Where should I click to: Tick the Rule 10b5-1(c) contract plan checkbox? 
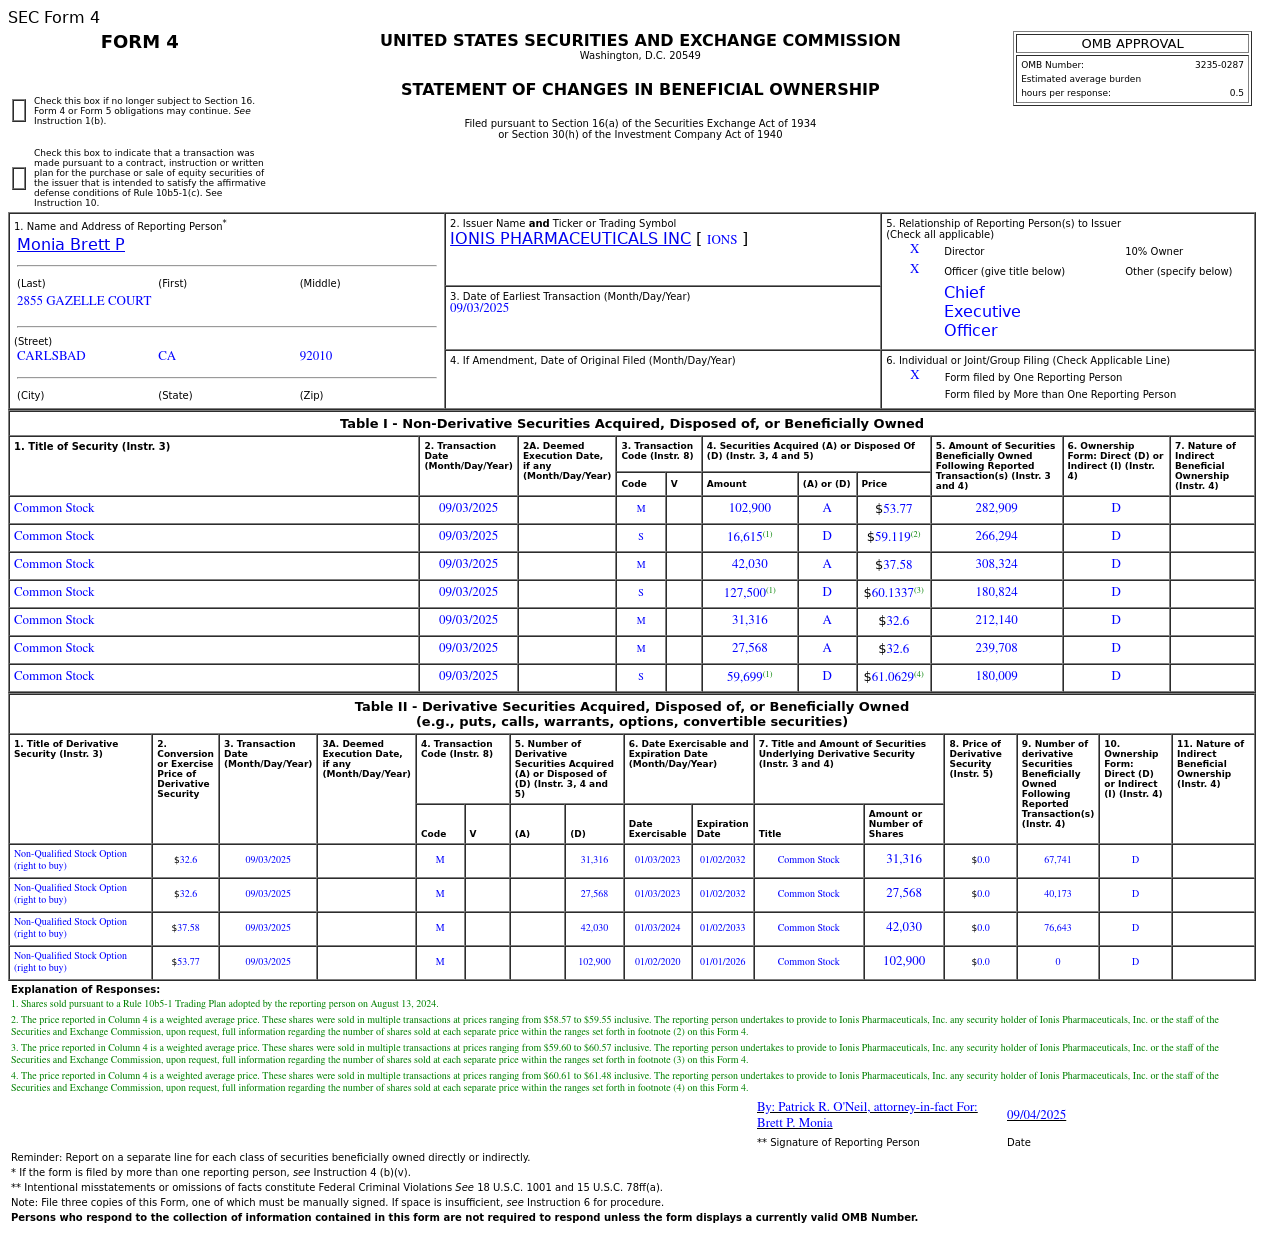(x=19, y=178)
